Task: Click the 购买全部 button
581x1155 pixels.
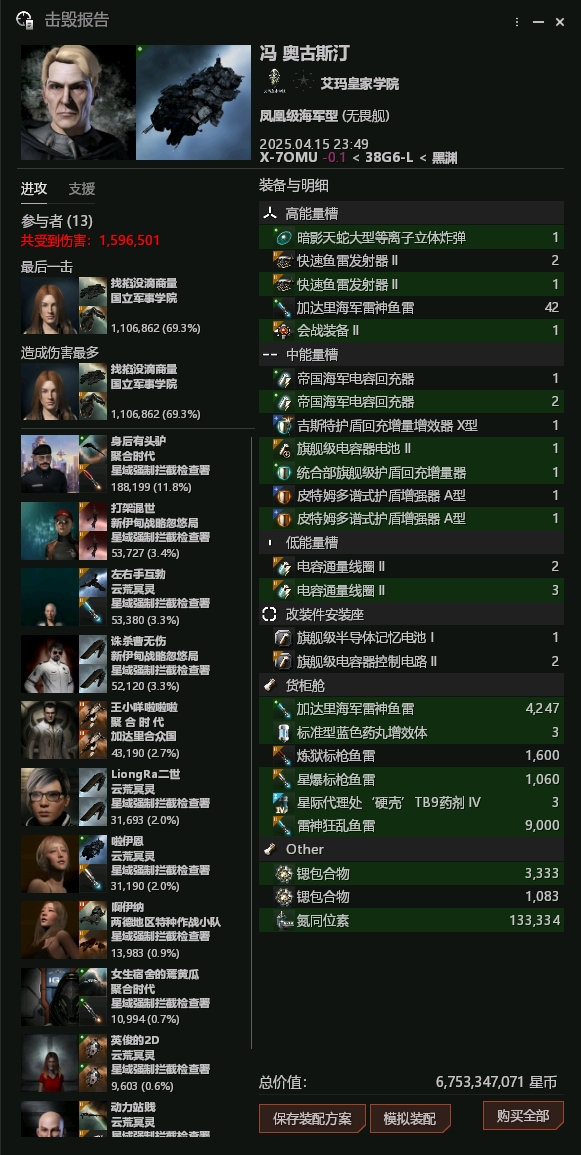Action: (x=524, y=1115)
